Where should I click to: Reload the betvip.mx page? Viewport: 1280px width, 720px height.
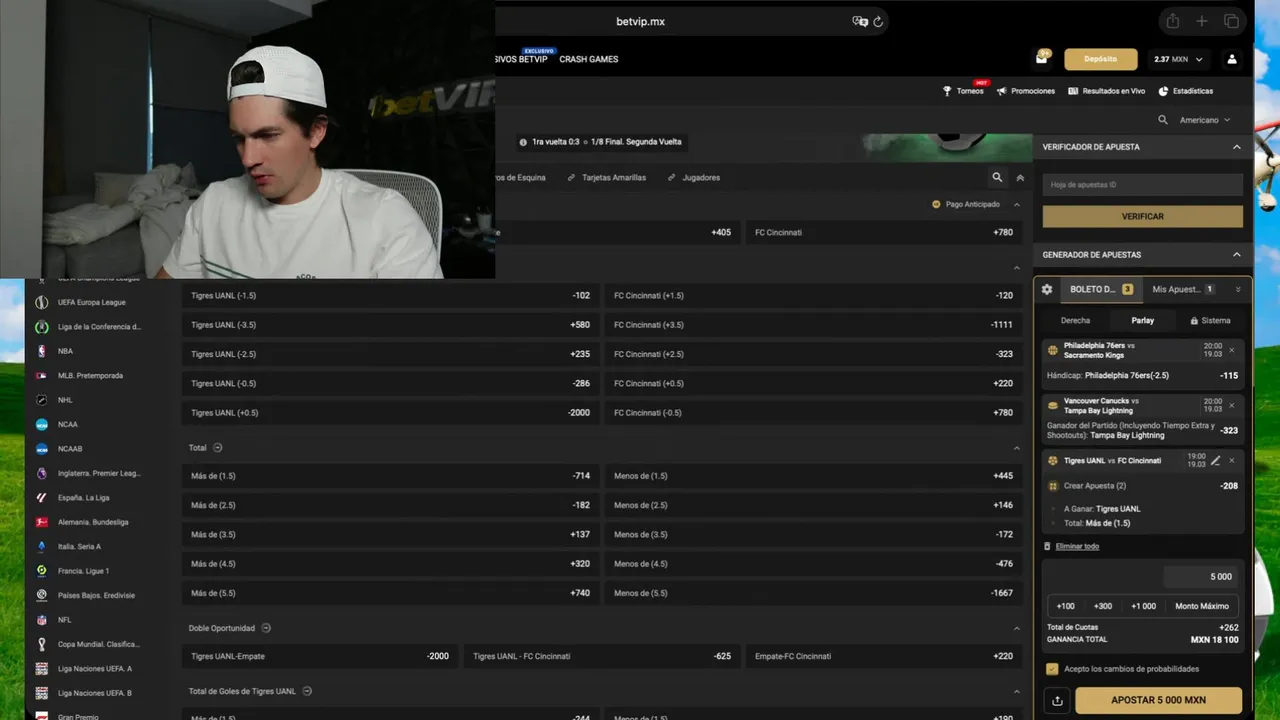[878, 21]
